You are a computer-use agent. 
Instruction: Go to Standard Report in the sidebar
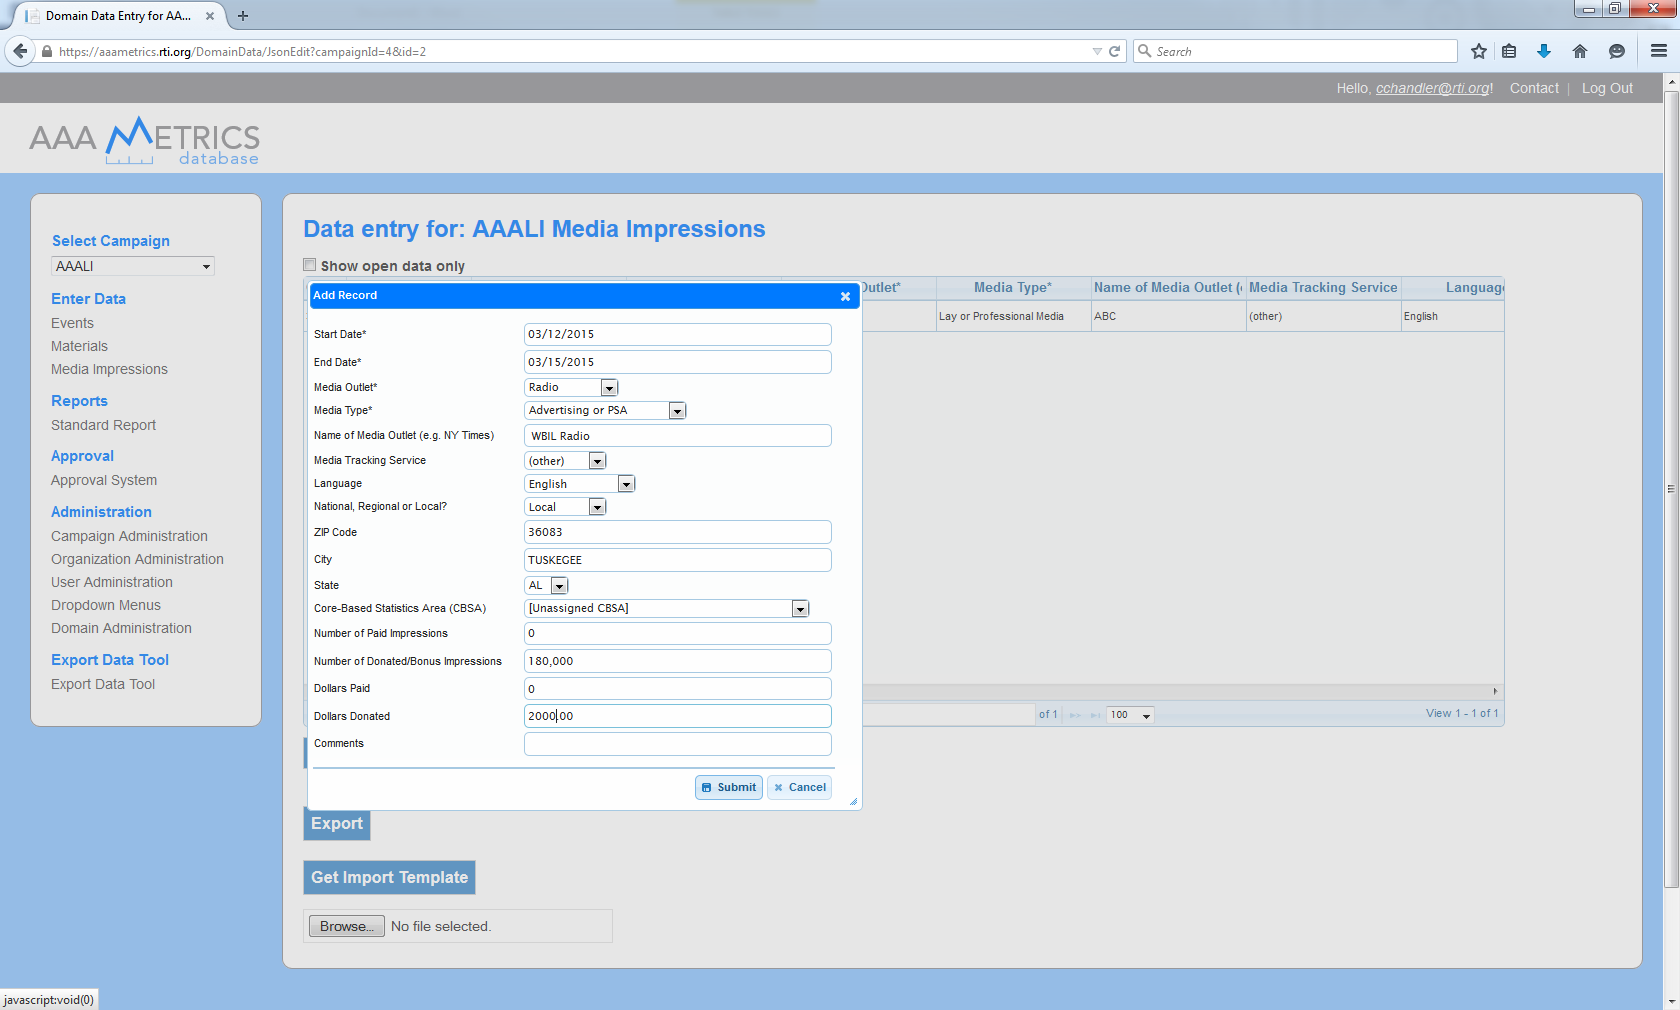pyautogui.click(x=103, y=425)
